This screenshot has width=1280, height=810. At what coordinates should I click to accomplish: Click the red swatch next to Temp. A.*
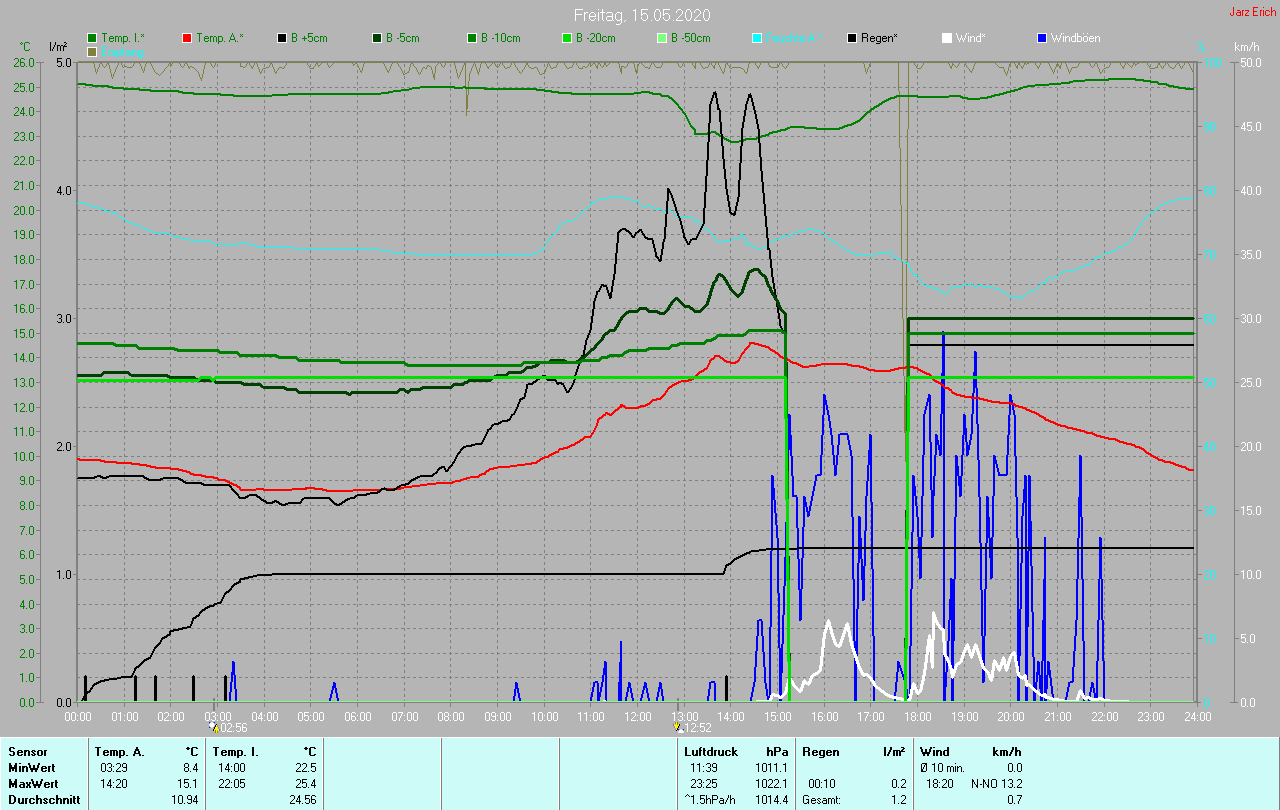pyautogui.click(x=187, y=38)
